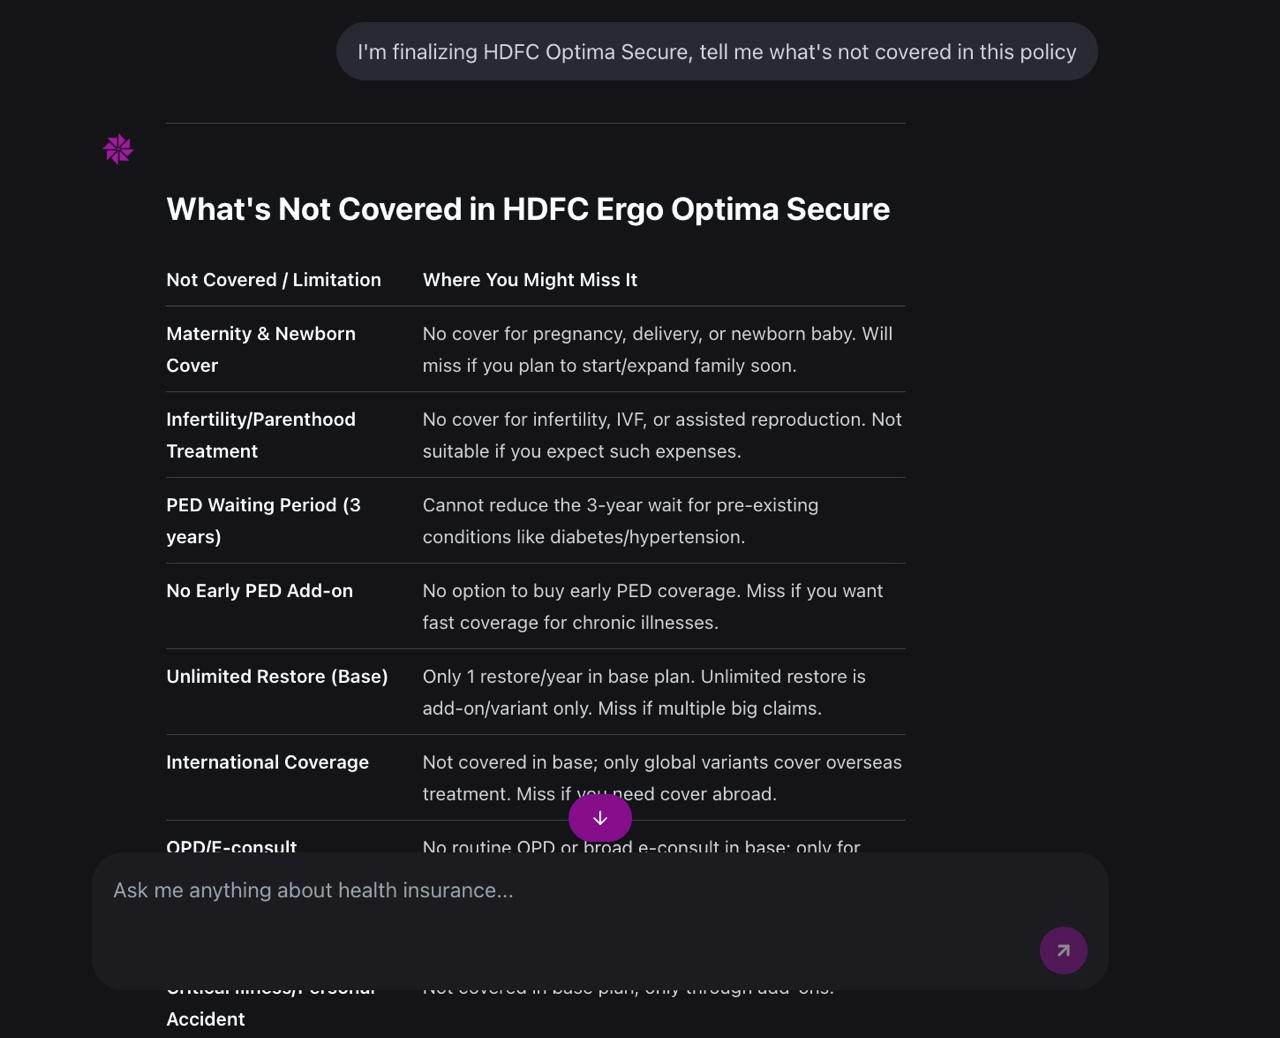
Task: Focus the 'Ask me anything about health insurance' field
Action: coord(600,920)
